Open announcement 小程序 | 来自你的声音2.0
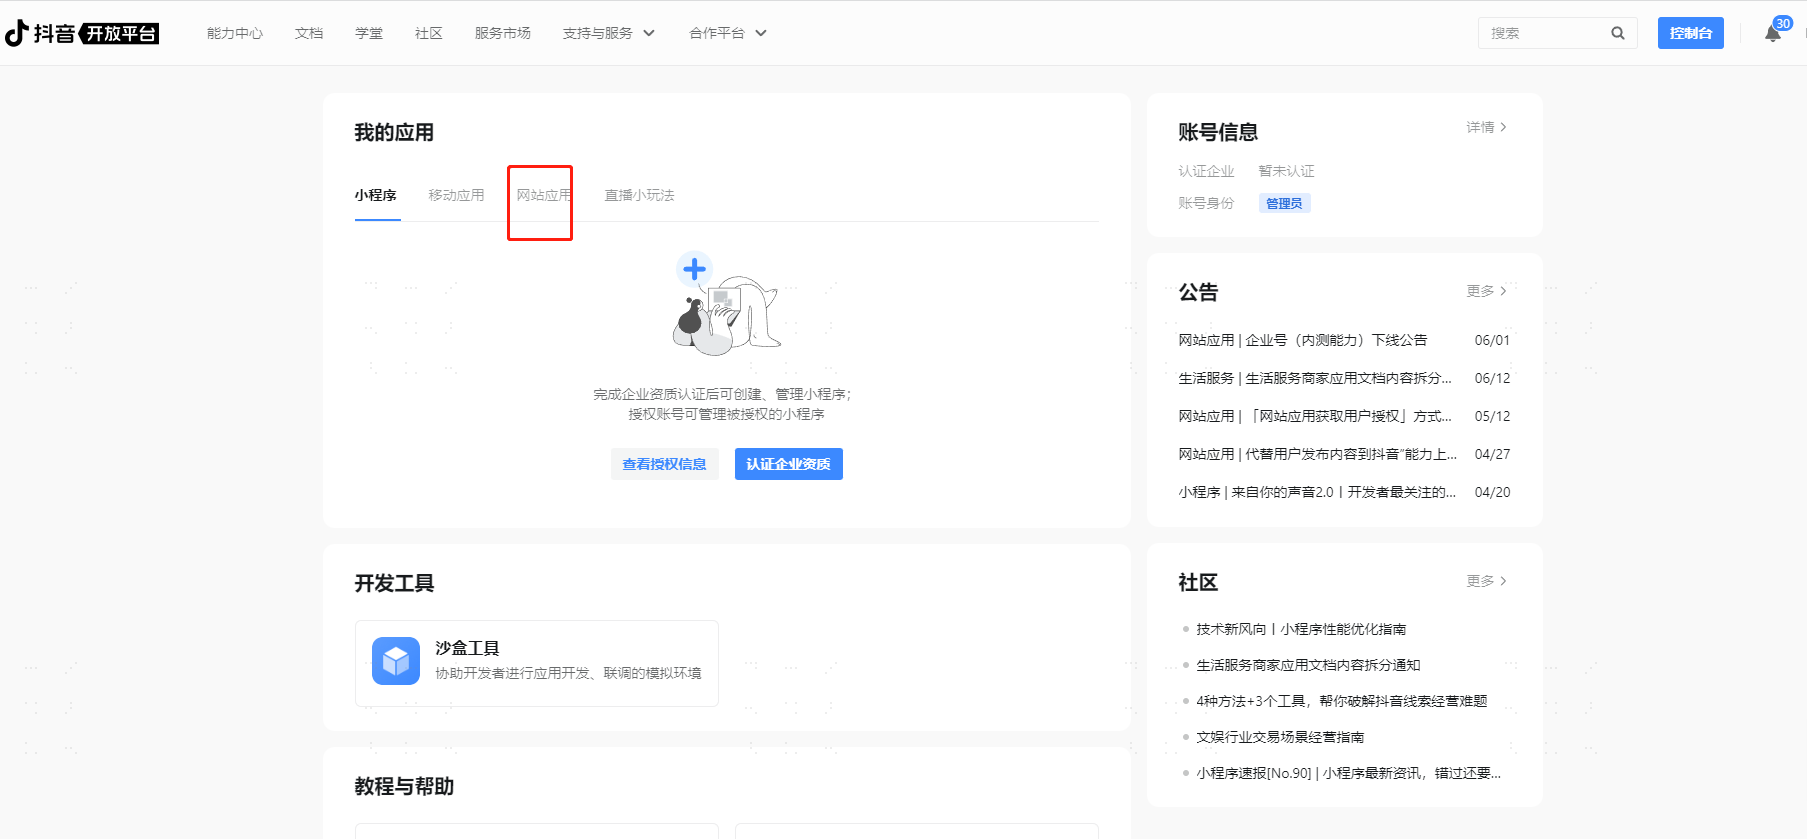This screenshot has width=1807, height=839. pyautogui.click(x=1317, y=492)
